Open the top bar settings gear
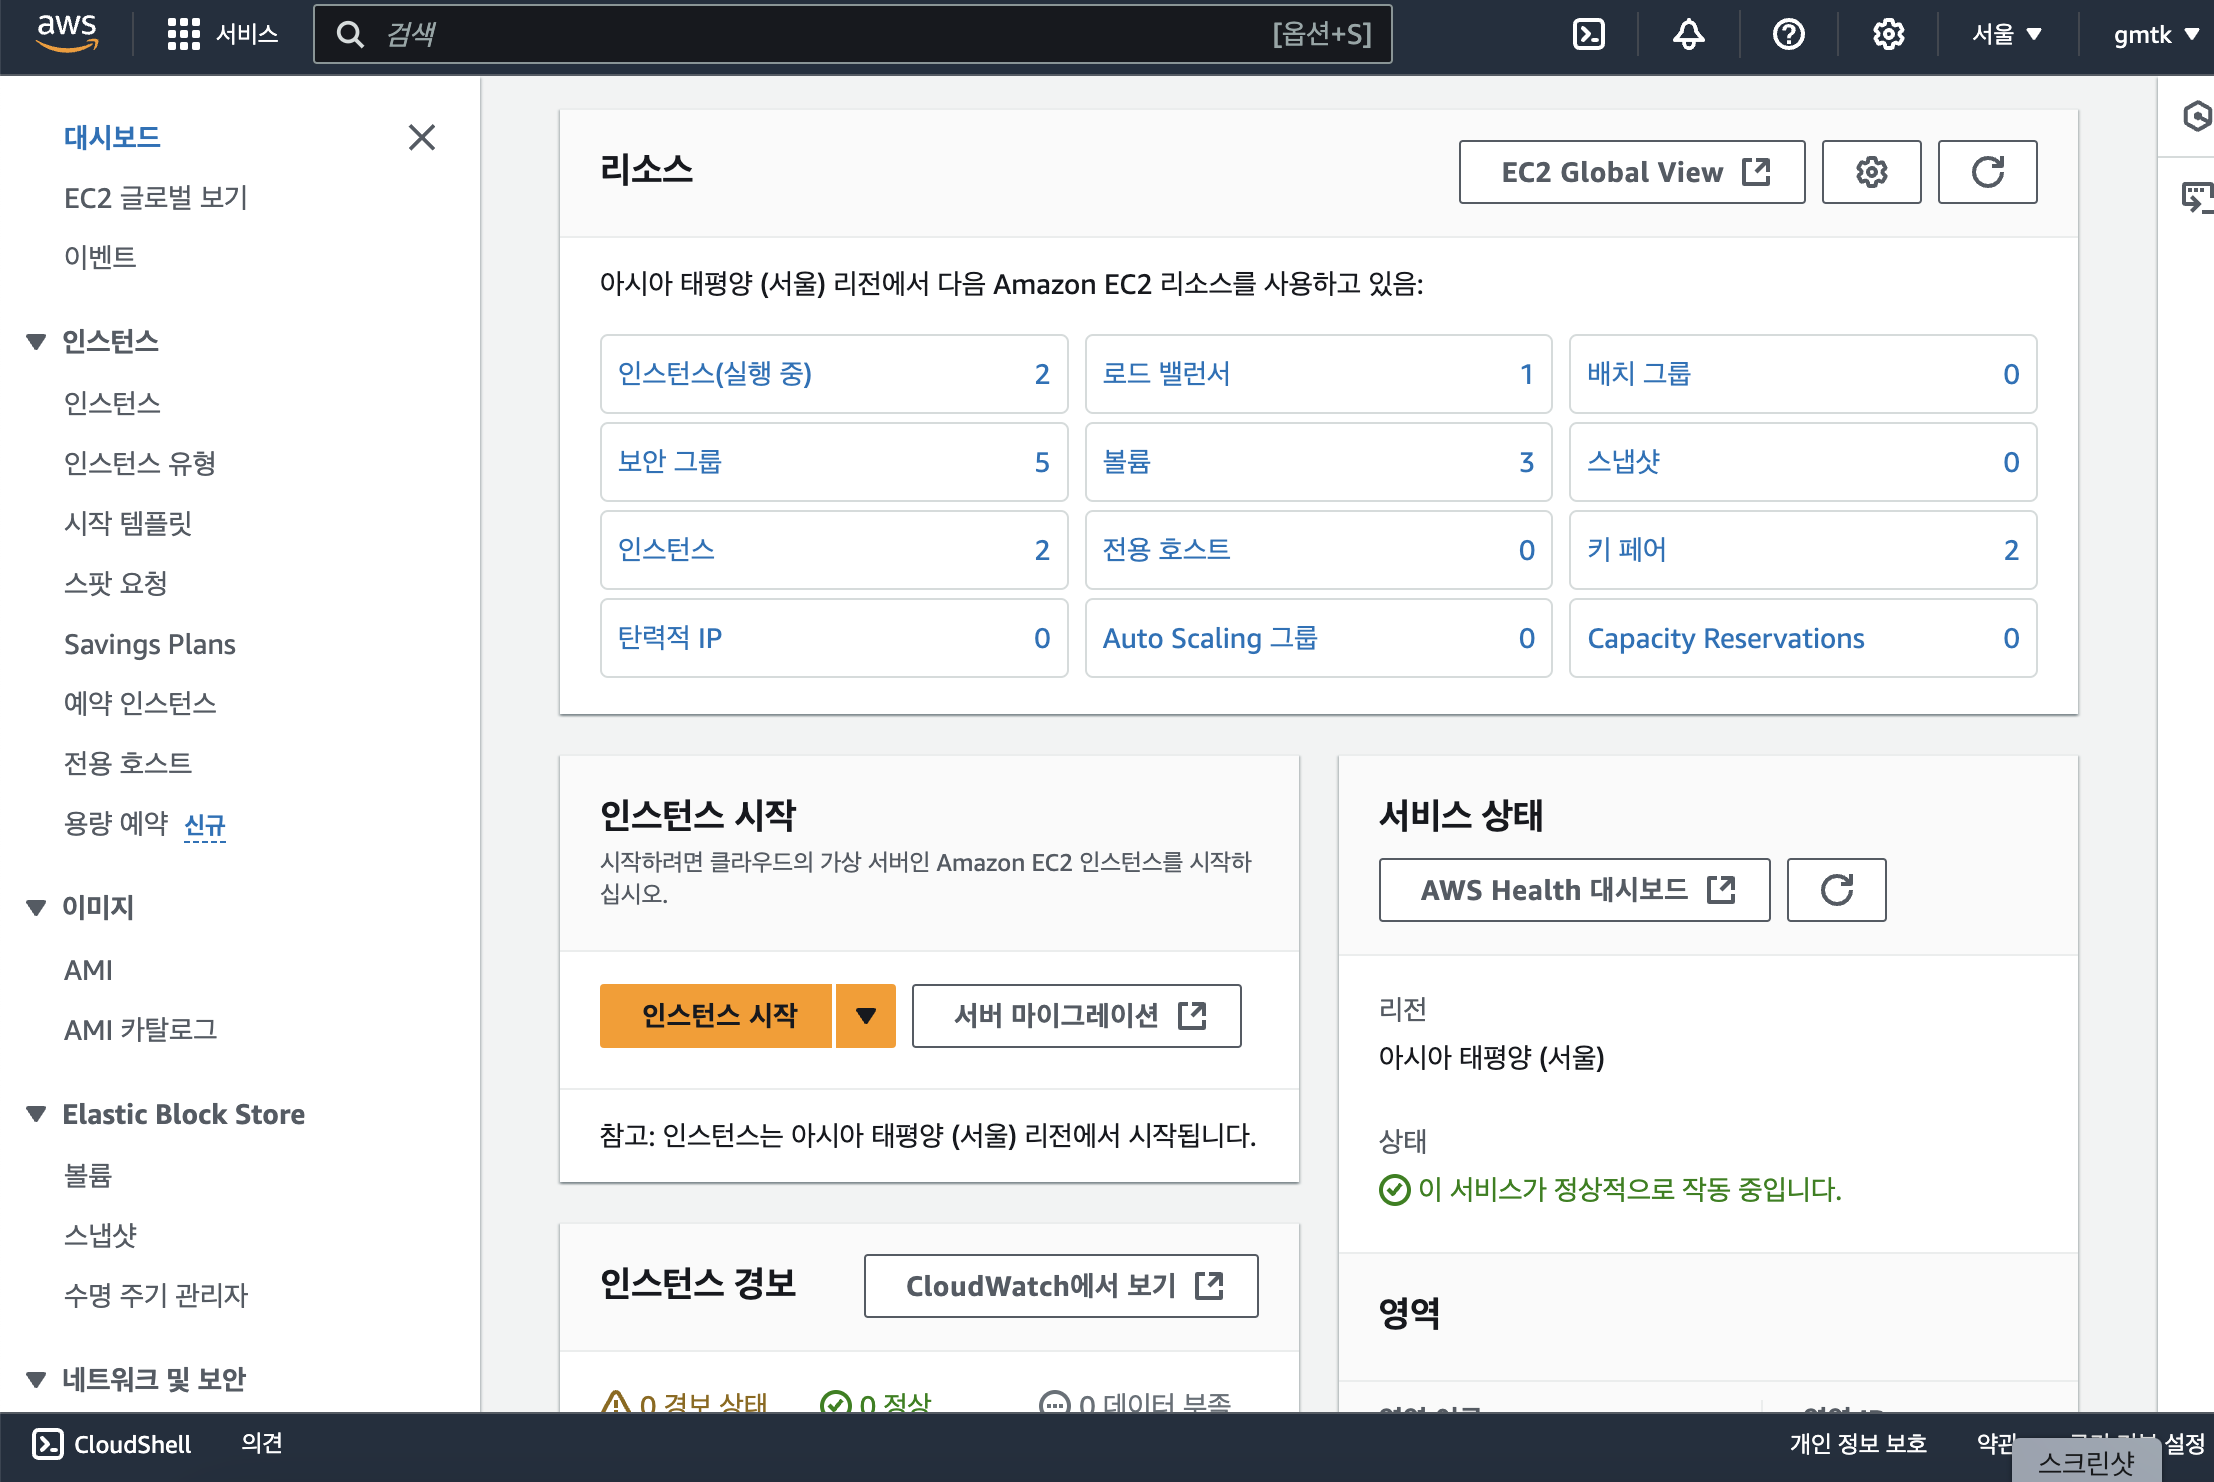Image resolution: width=2214 pixels, height=1482 pixels. [x=1888, y=34]
